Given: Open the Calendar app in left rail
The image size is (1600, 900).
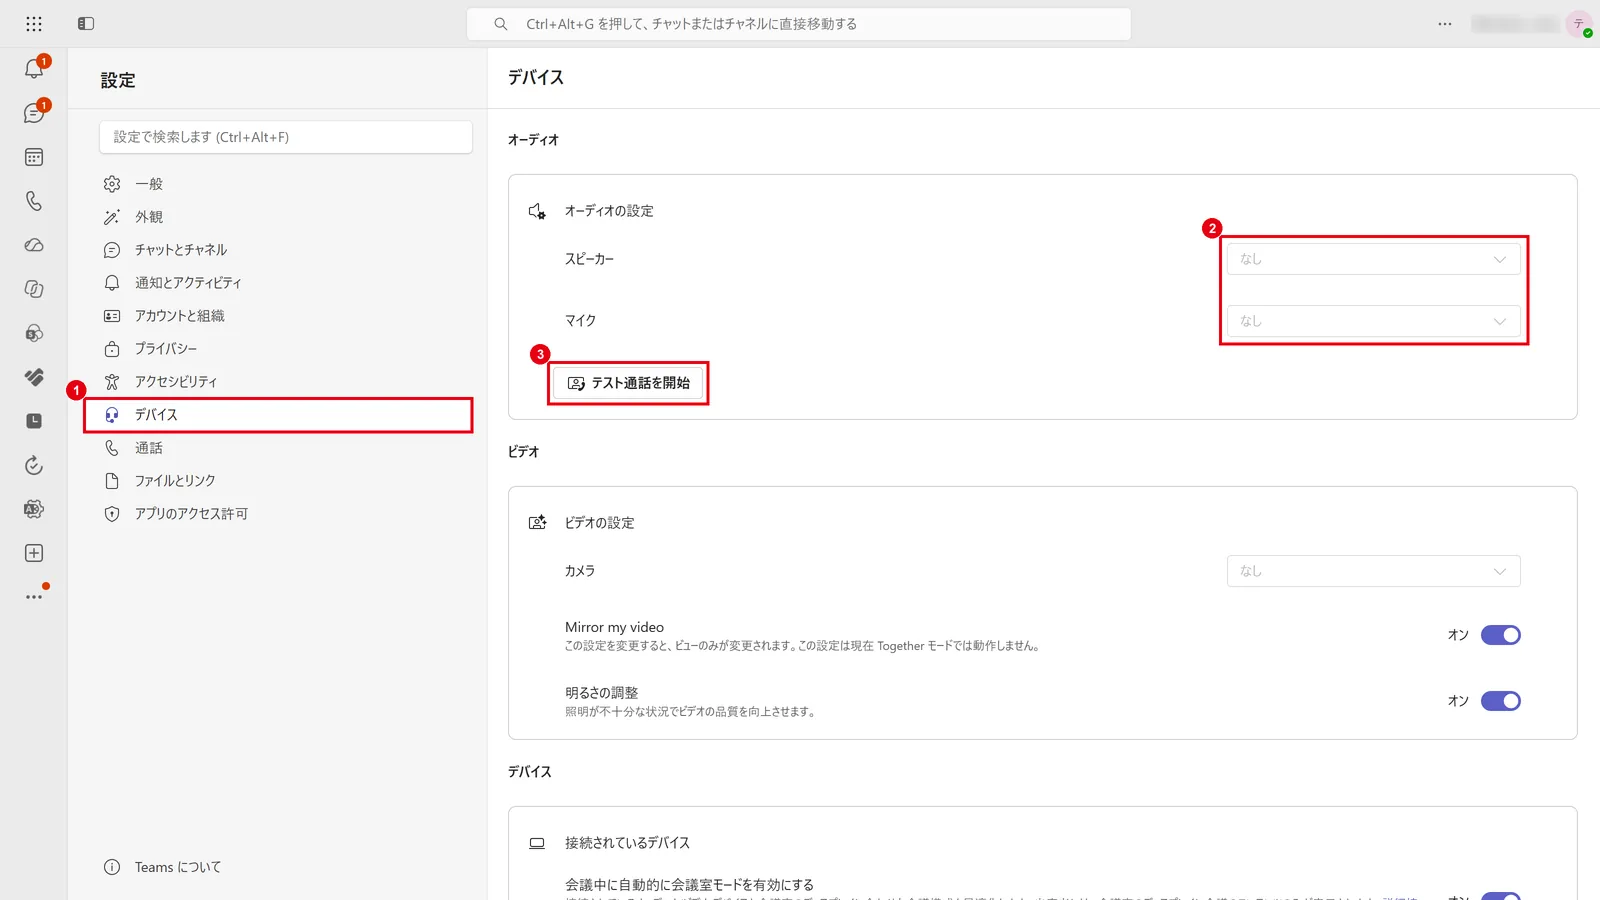Looking at the screenshot, I should pyautogui.click(x=34, y=157).
